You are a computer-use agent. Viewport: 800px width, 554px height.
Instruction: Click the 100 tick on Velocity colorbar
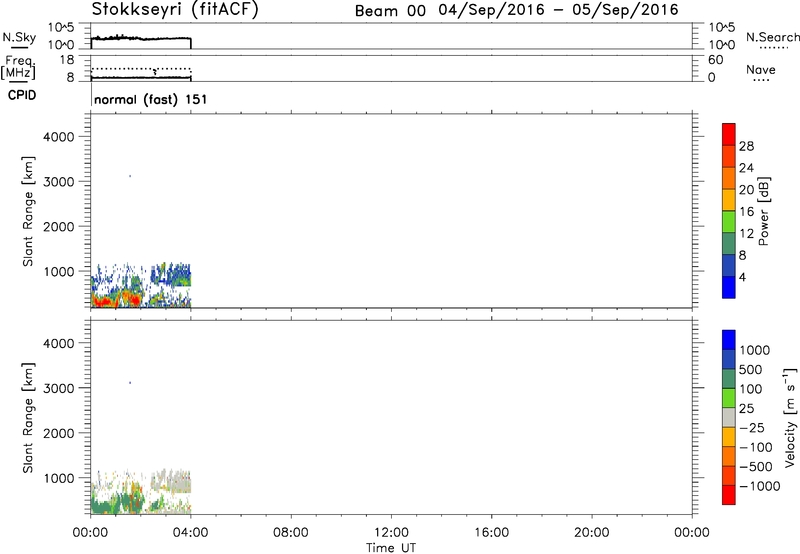click(x=751, y=389)
